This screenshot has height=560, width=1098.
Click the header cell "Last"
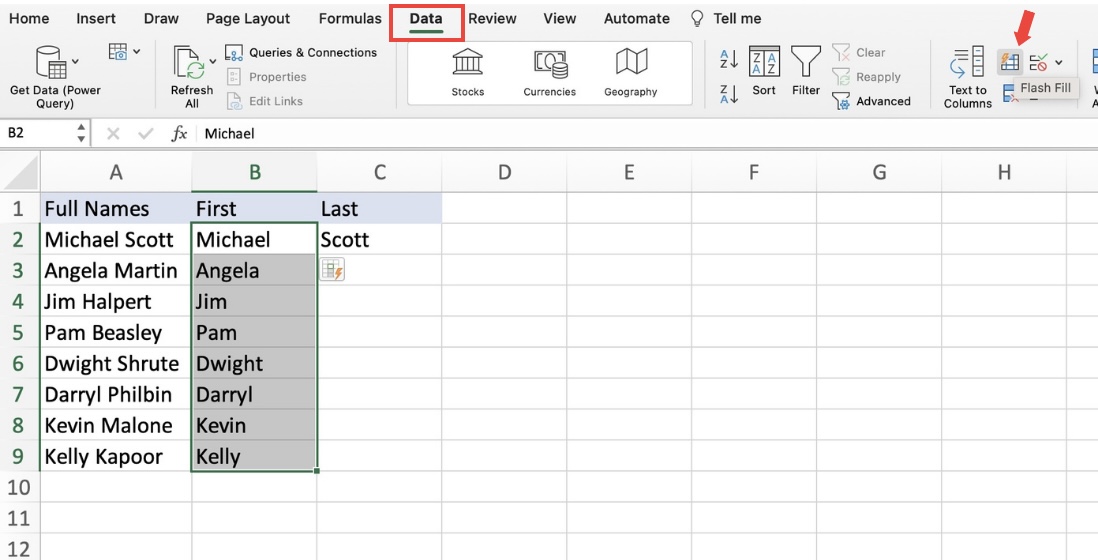tap(380, 209)
